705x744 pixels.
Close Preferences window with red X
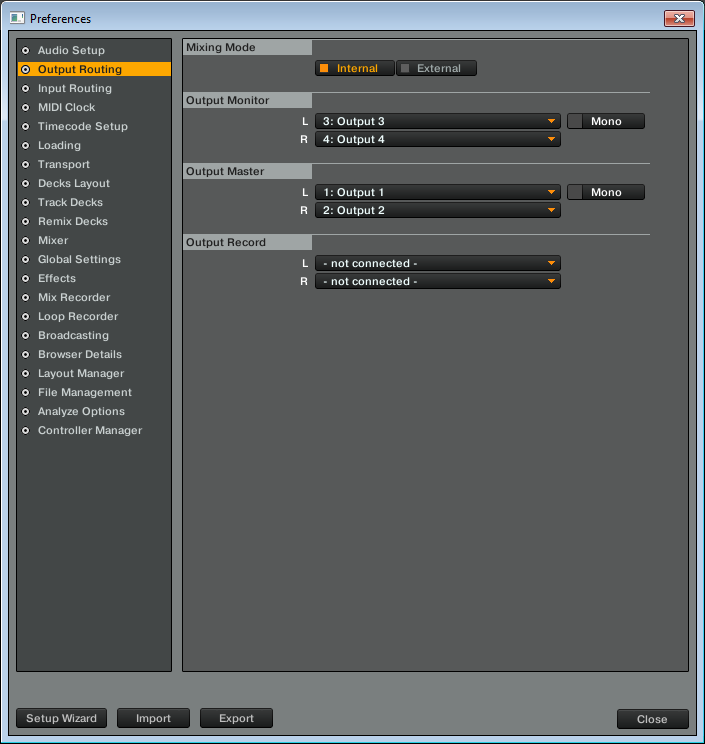point(679,19)
